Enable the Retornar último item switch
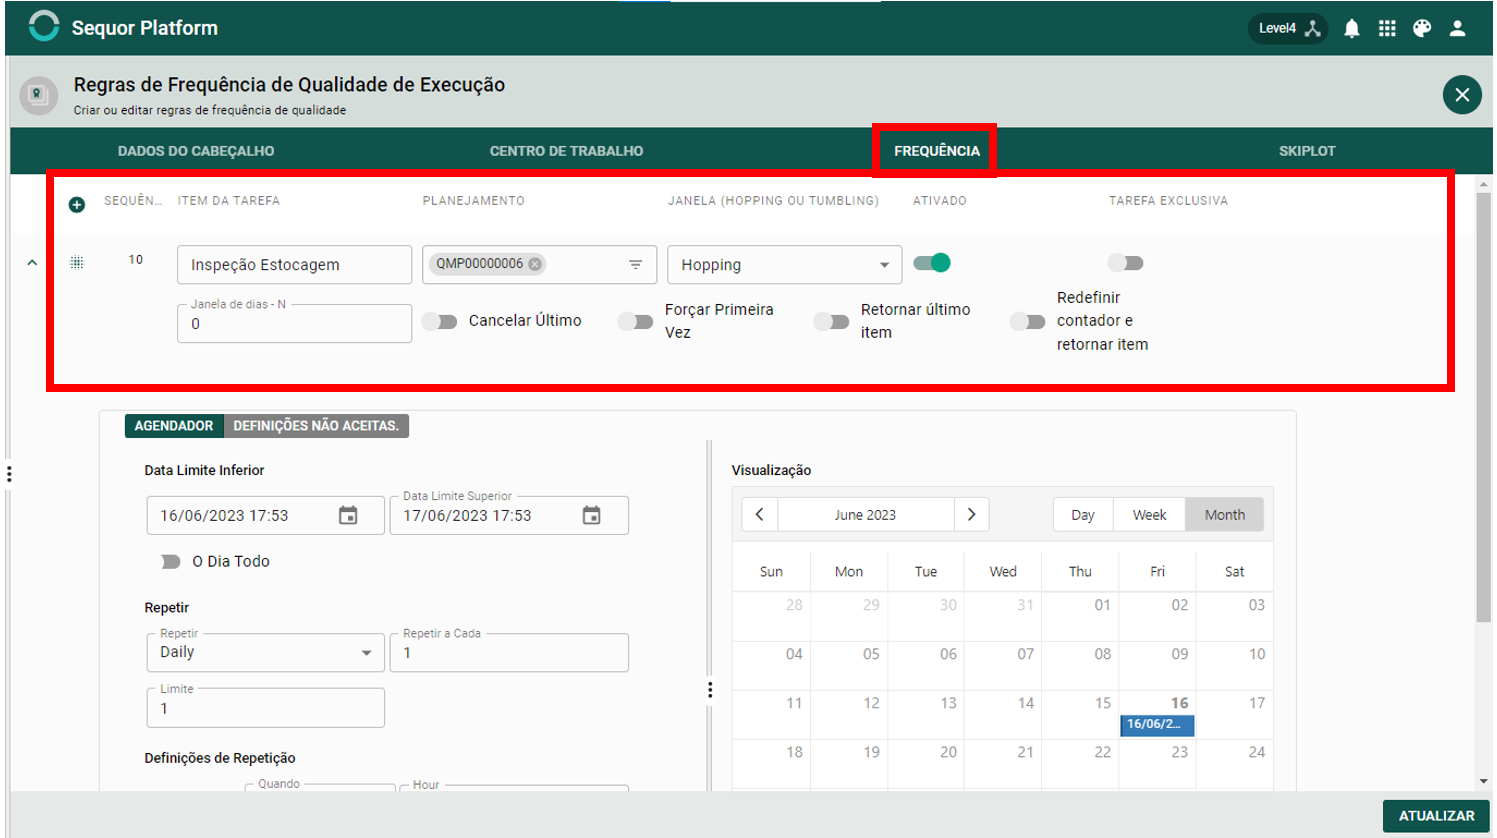Image resolution: width=1497 pixels, height=838 pixels. pyautogui.click(x=831, y=321)
